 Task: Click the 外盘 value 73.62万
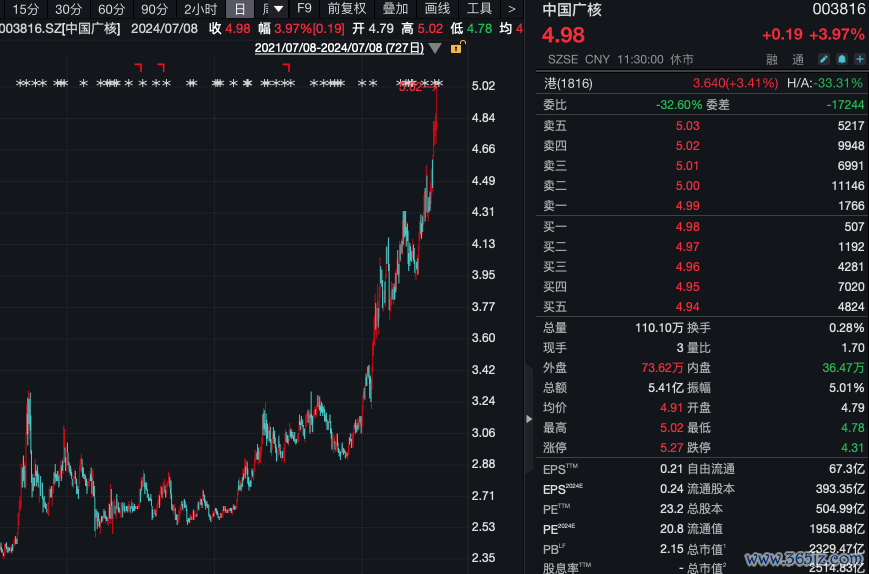point(662,368)
